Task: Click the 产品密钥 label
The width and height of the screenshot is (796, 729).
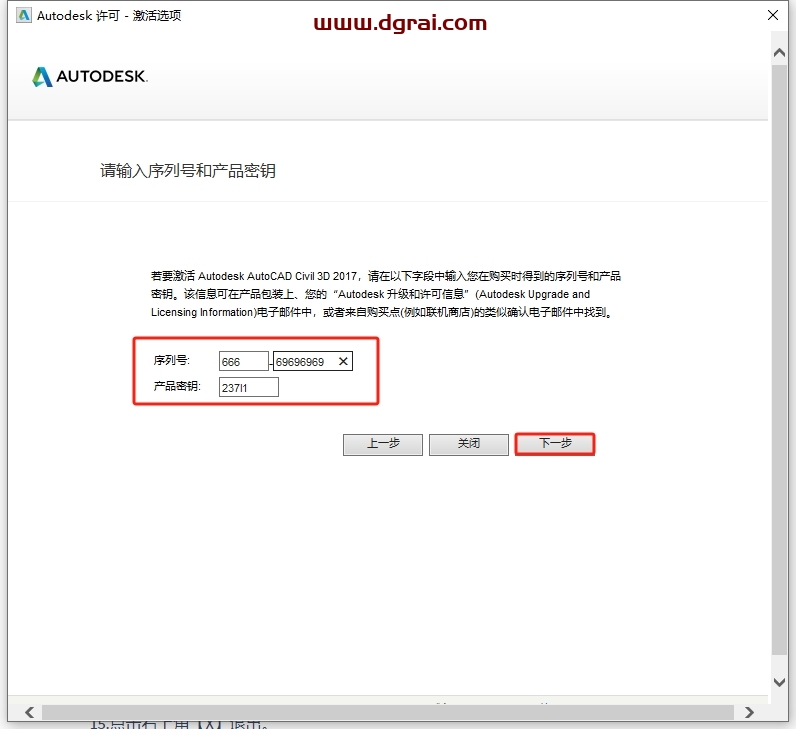Action: (177, 386)
